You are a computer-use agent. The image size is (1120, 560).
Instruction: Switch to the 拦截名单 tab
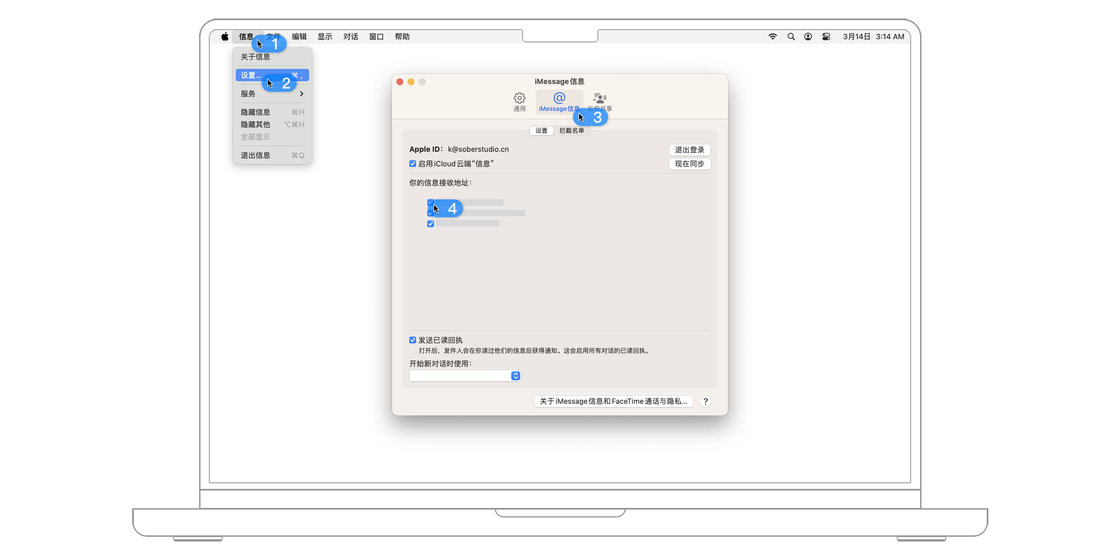572,131
